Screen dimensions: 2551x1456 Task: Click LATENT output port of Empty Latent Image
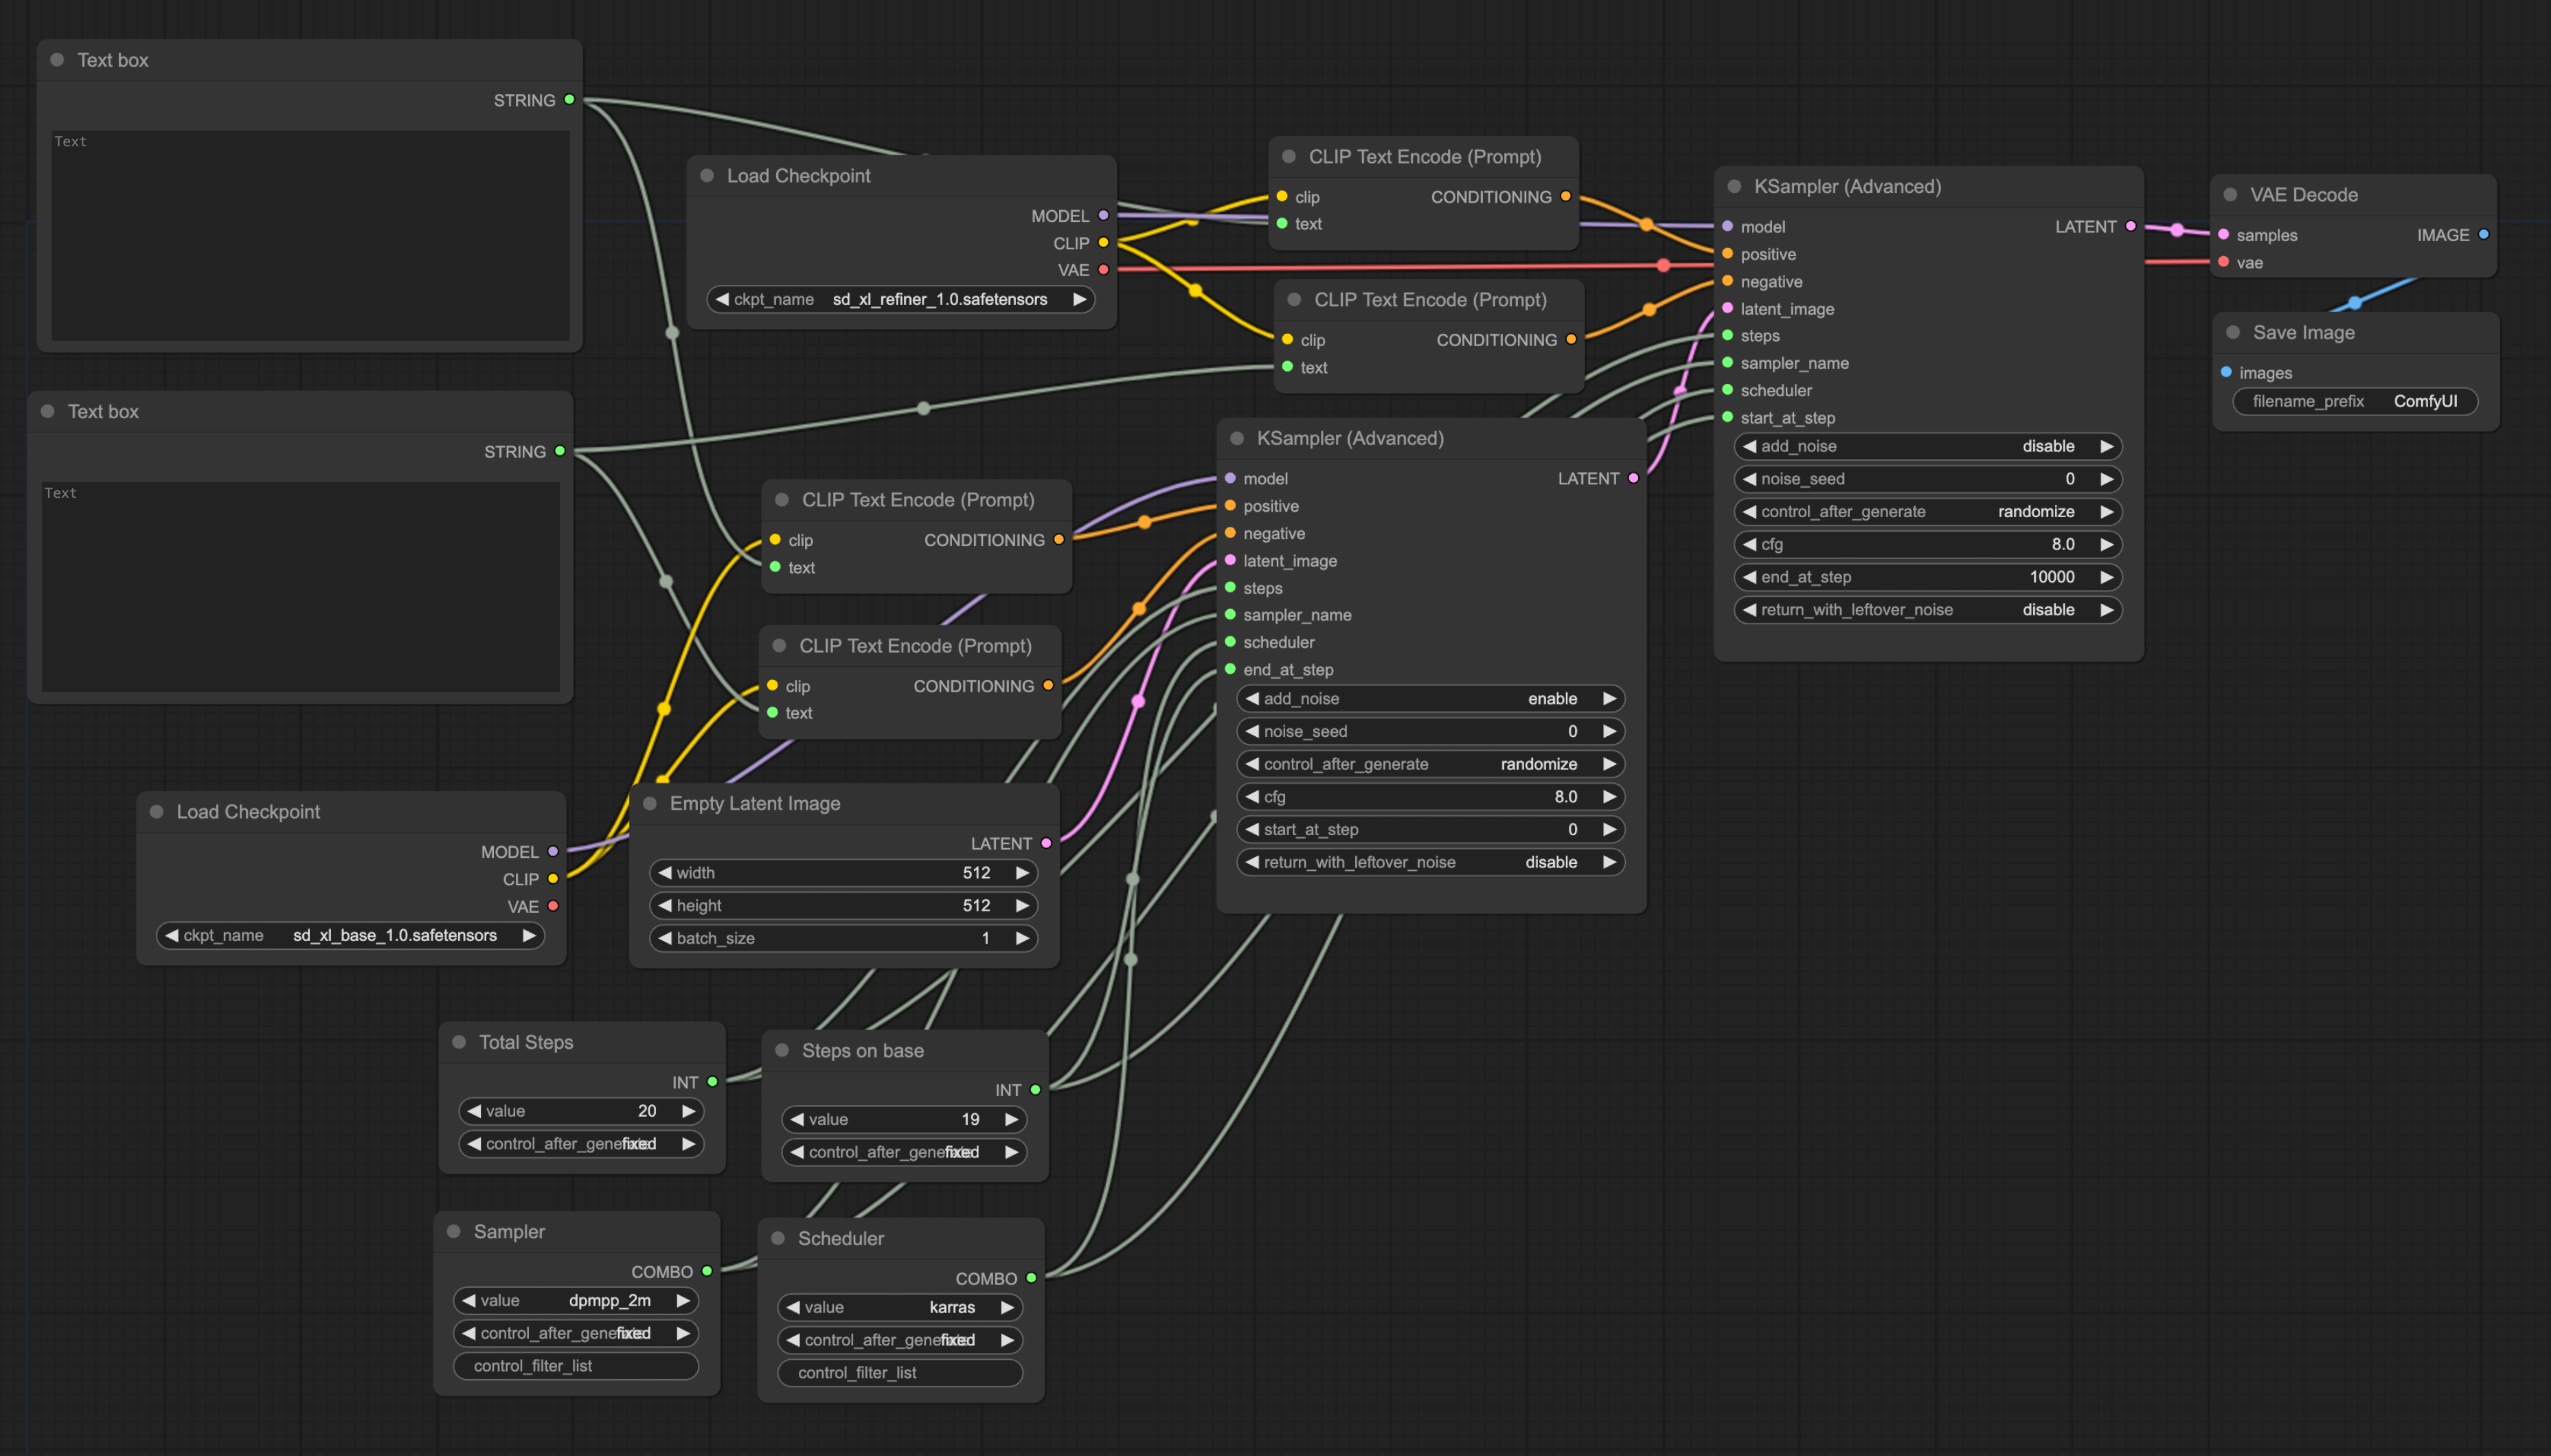tap(1046, 843)
